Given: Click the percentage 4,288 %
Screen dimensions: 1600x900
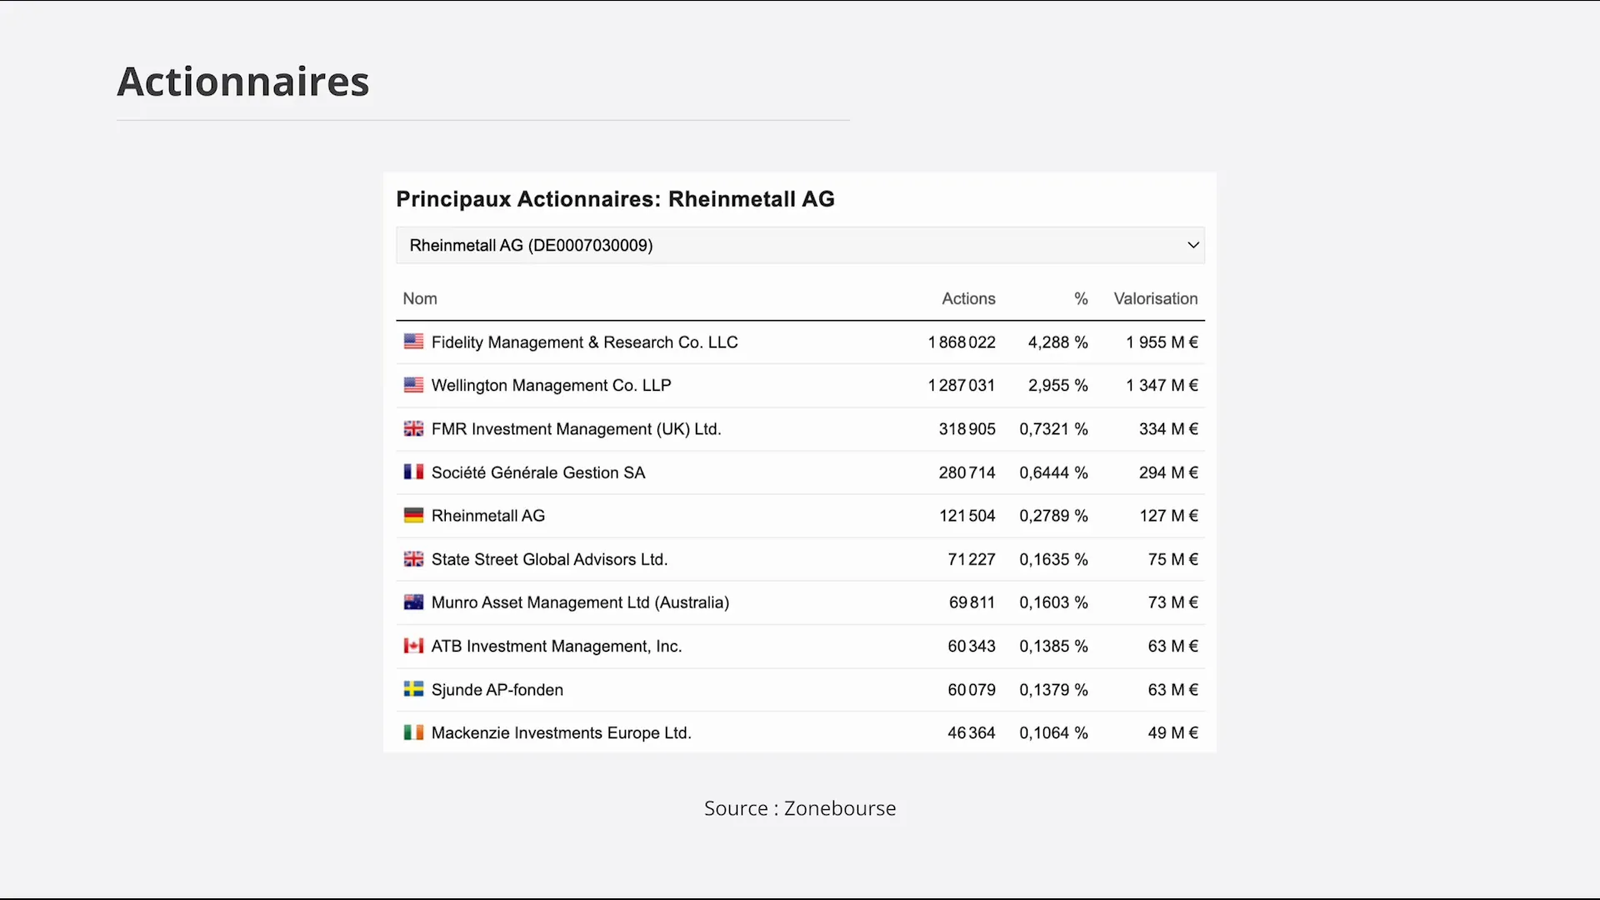Looking at the screenshot, I should [x=1058, y=342].
